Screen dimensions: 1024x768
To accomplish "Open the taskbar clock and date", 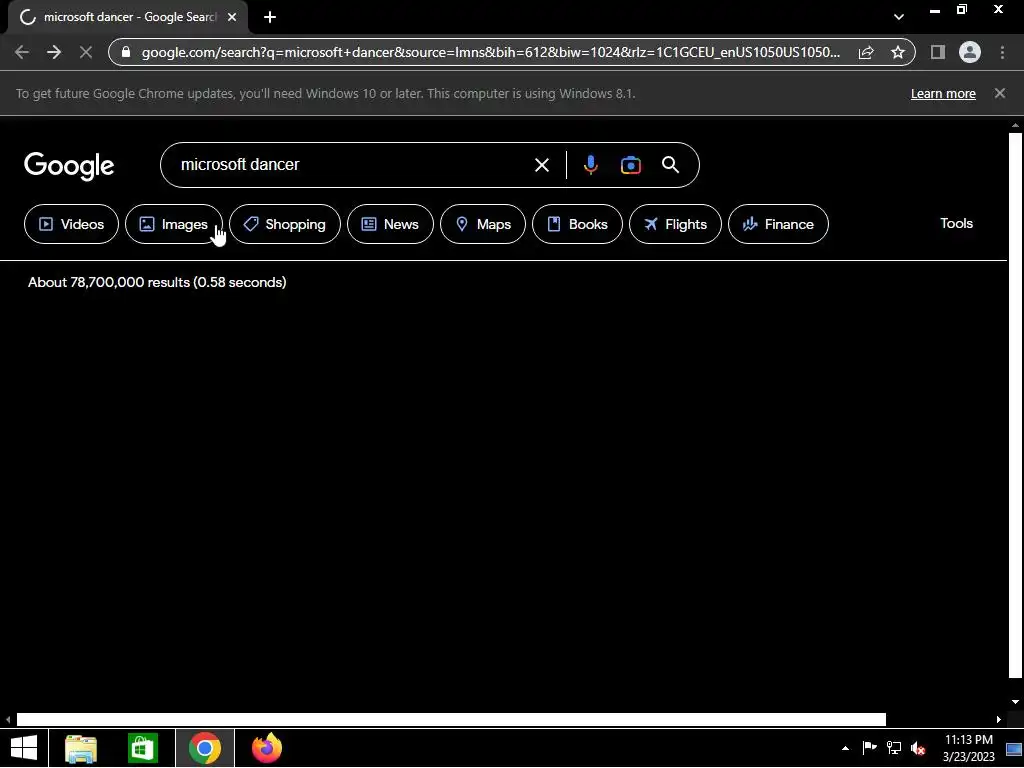I will pos(968,748).
